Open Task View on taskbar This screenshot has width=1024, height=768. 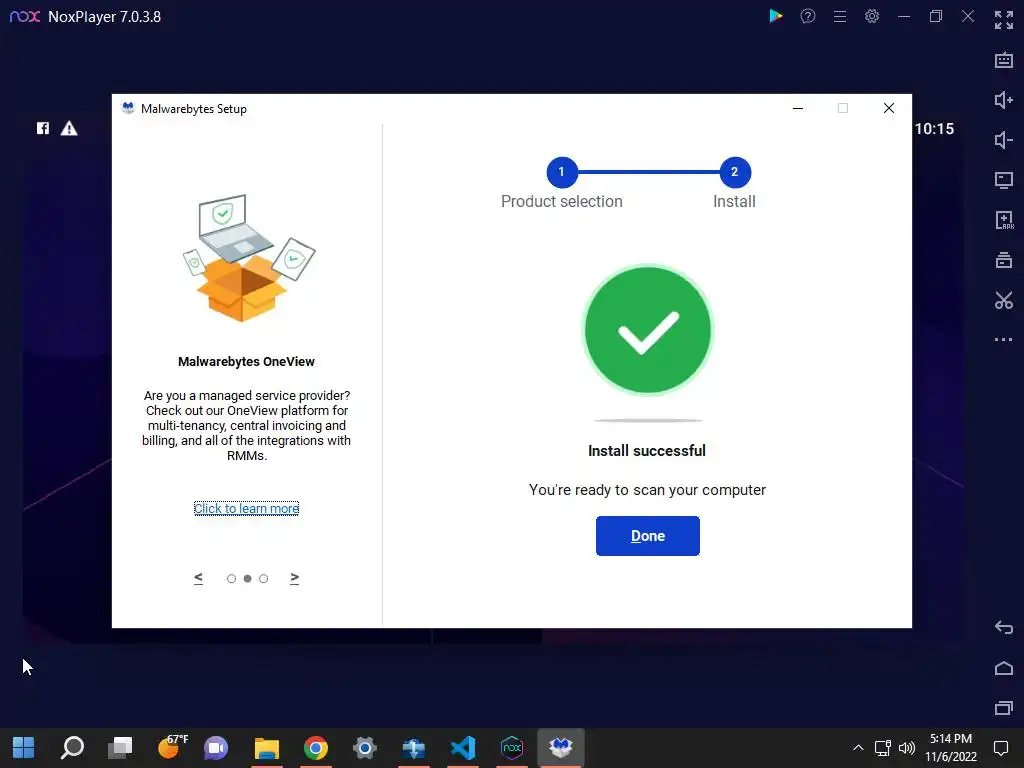120,748
